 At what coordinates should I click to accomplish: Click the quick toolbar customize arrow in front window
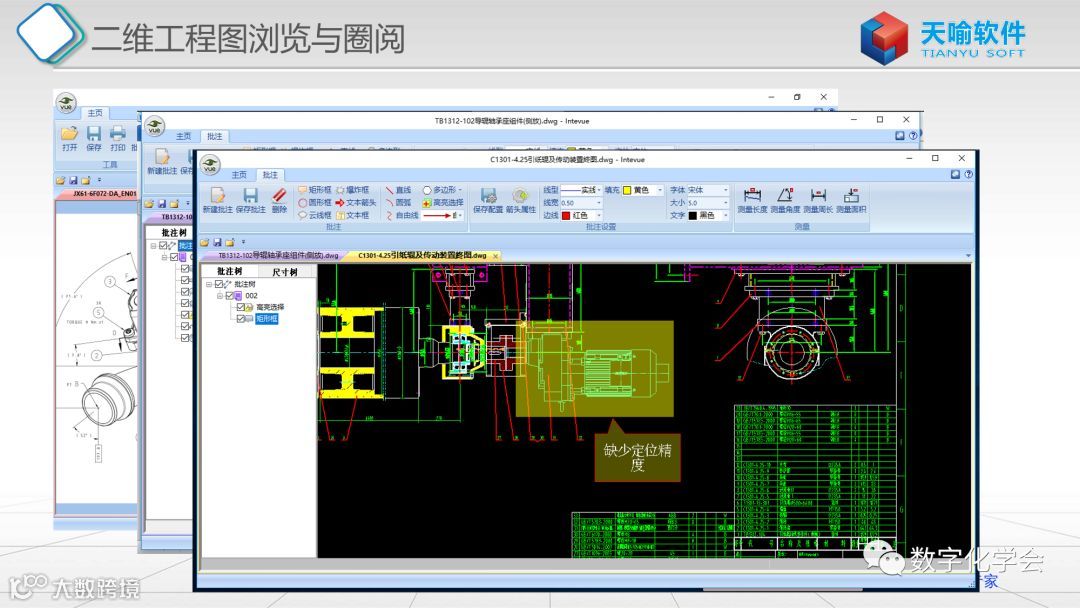point(243,242)
